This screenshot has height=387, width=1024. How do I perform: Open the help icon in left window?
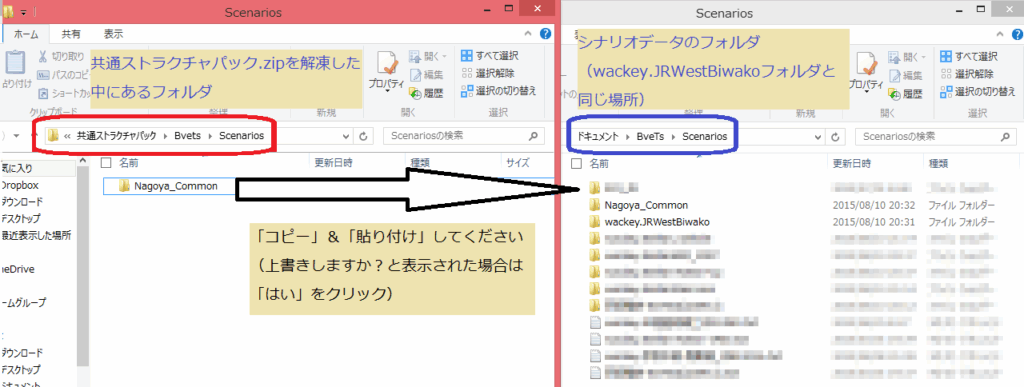[x=545, y=34]
